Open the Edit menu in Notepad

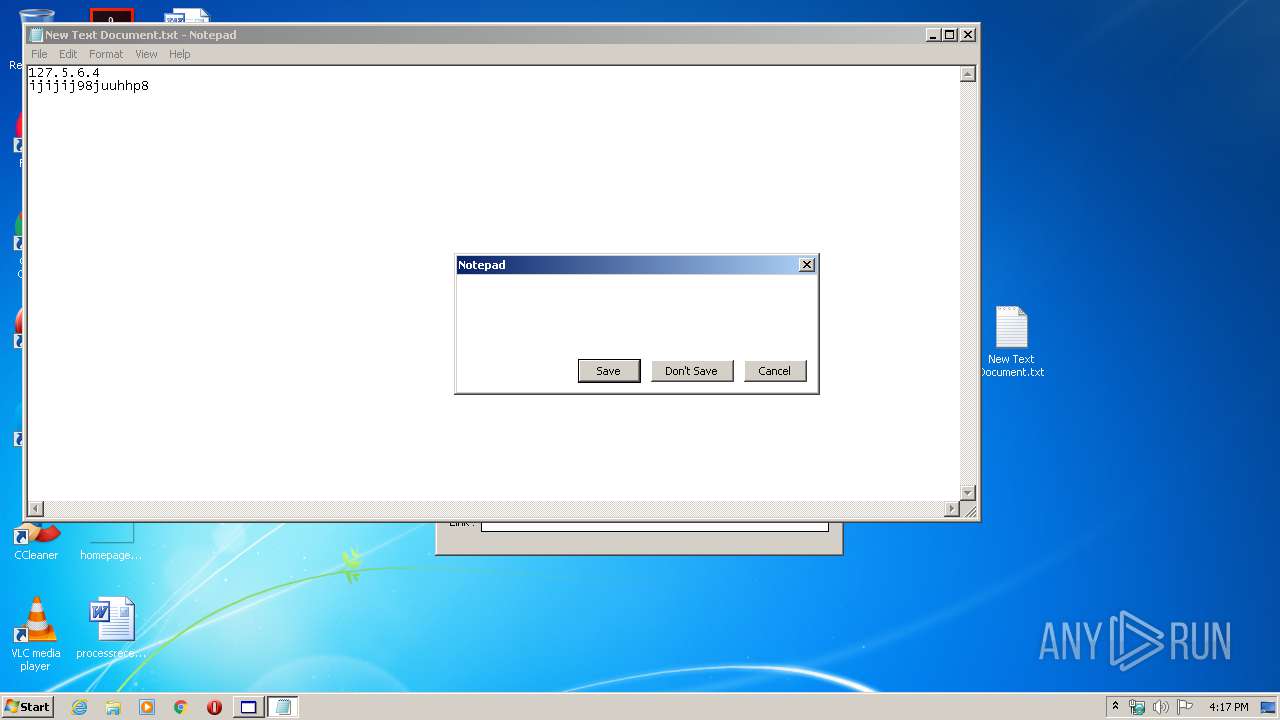point(68,54)
